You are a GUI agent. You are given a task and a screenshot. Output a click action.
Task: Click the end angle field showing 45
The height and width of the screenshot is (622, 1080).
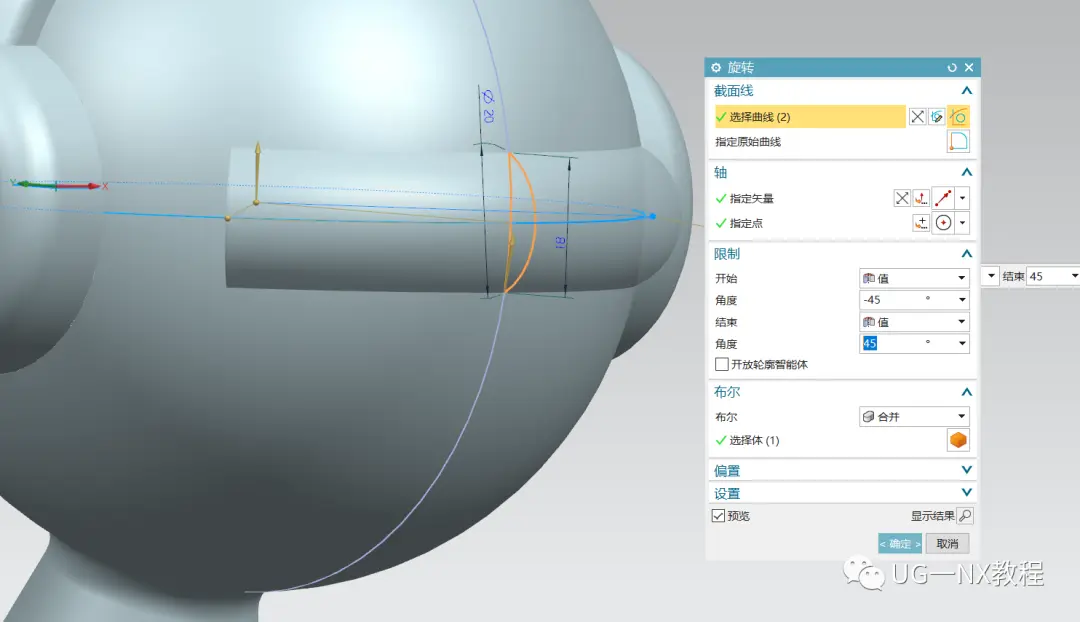(x=906, y=344)
